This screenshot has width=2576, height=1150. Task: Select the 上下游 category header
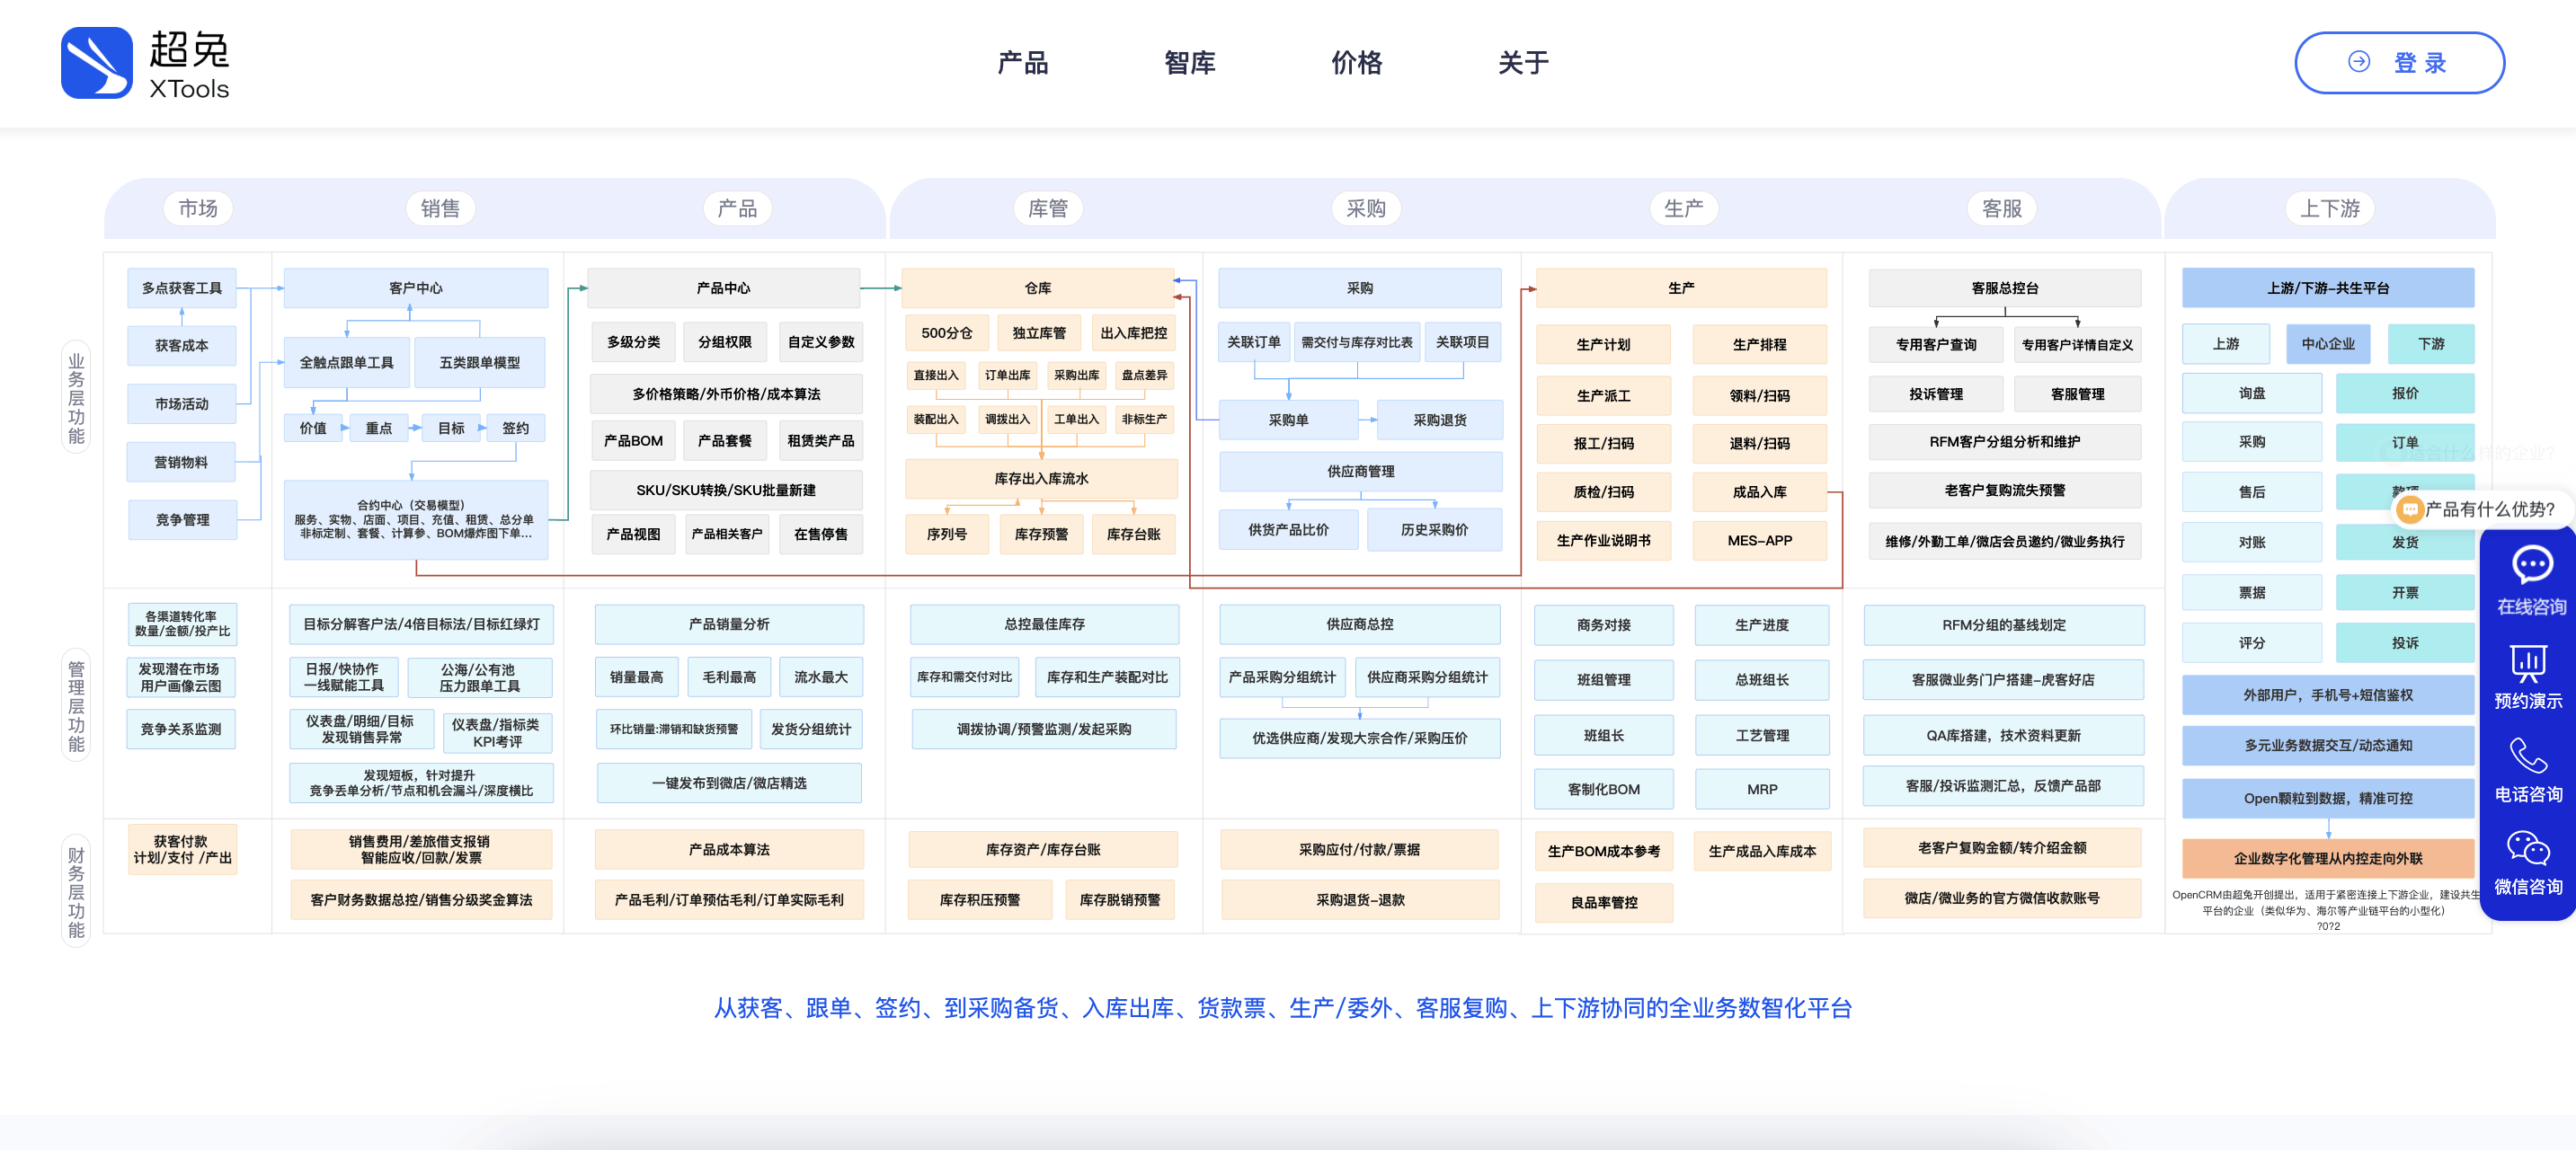pyautogui.click(x=2329, y=208)
